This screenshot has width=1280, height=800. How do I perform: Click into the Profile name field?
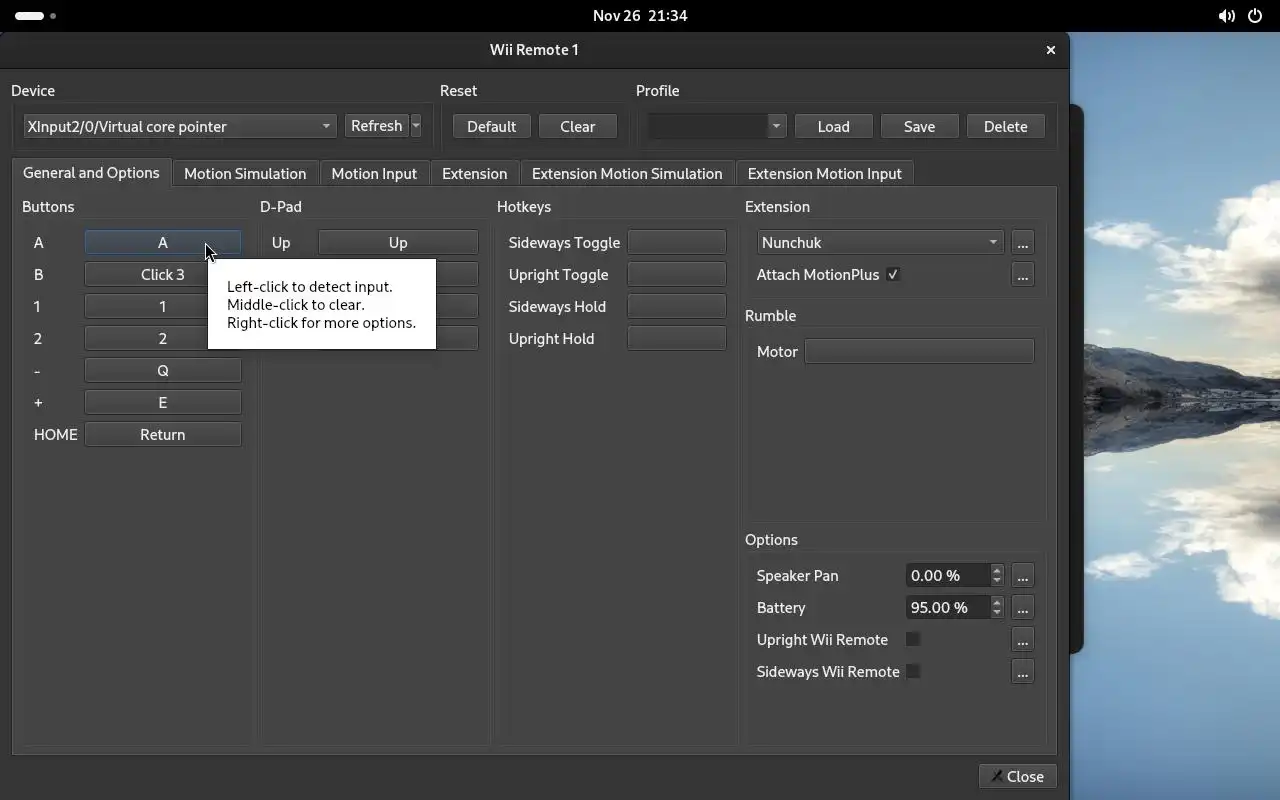click(707, 127)
